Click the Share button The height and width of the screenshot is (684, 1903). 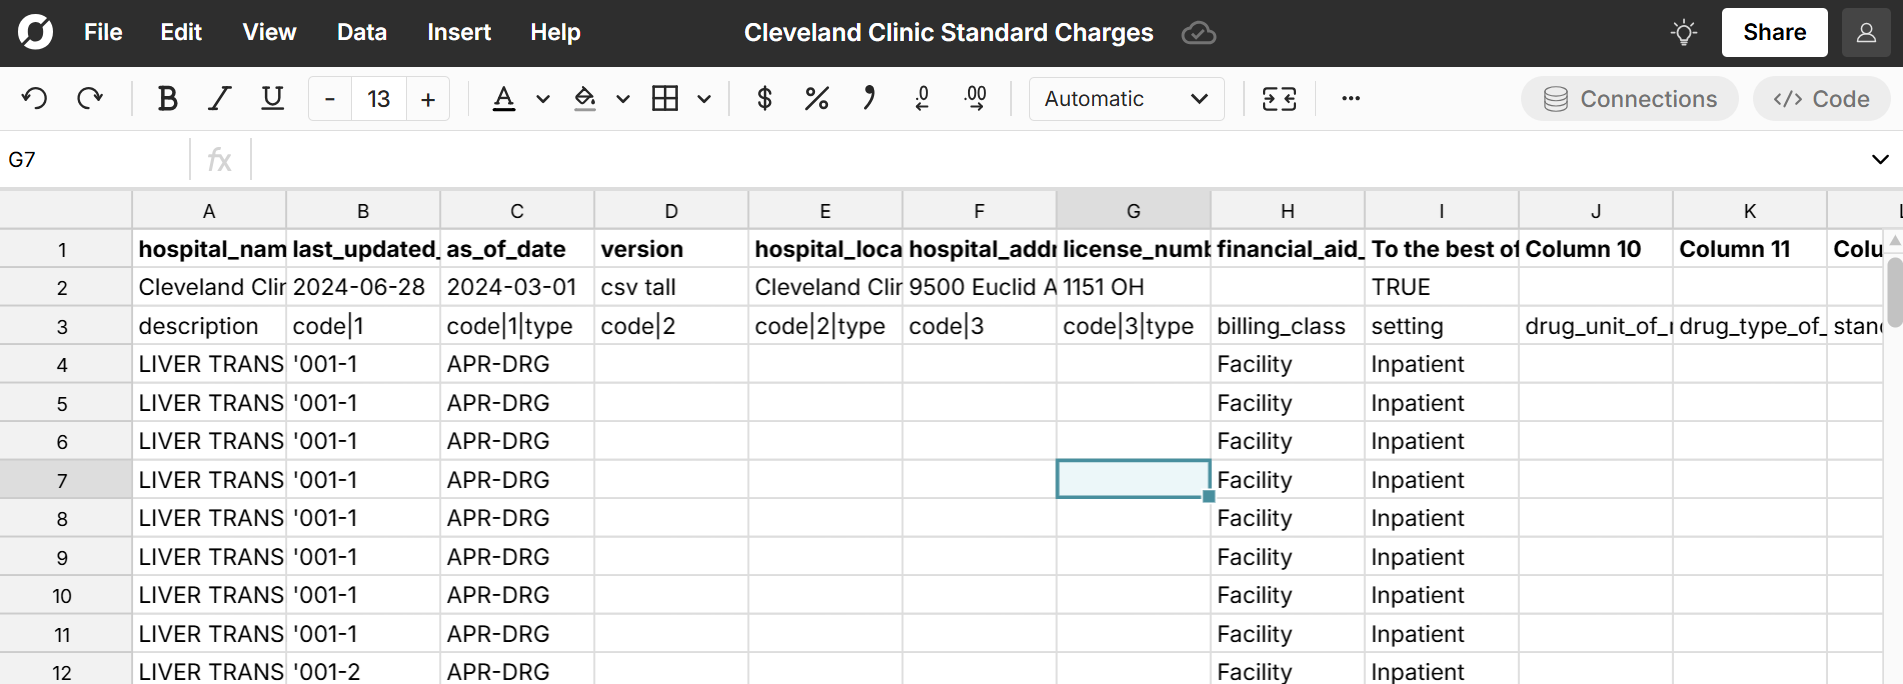click(x=1774, y=32)
